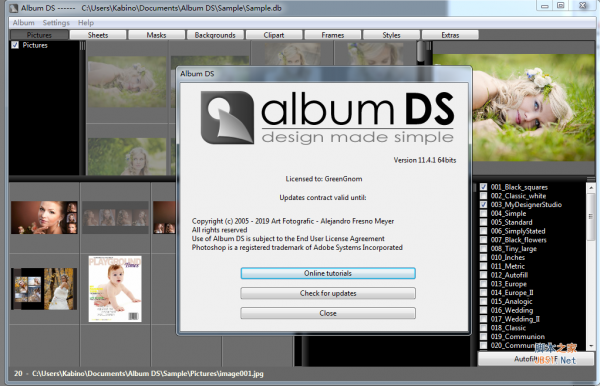The image size is (600, 386).
Task: Click the styles list scrollbar
Action: coord(591,216)
